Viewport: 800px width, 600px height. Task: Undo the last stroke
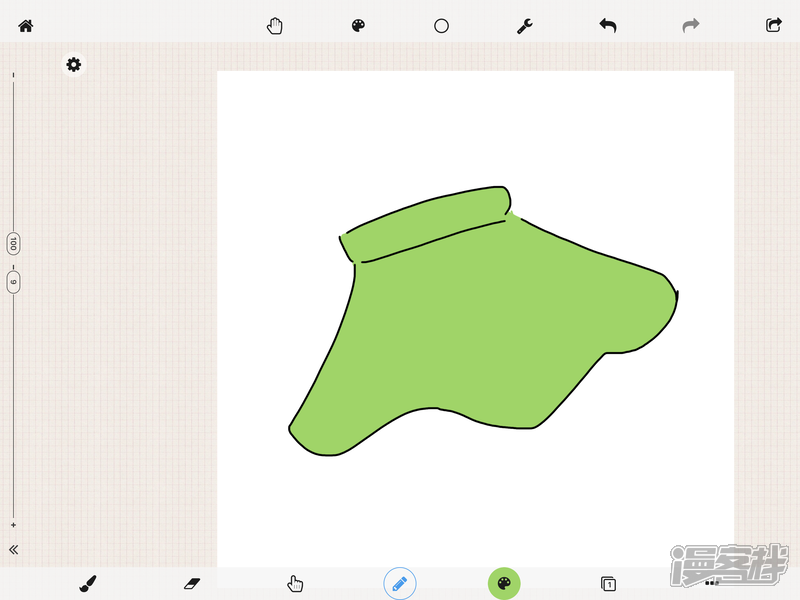click(607, 26)
